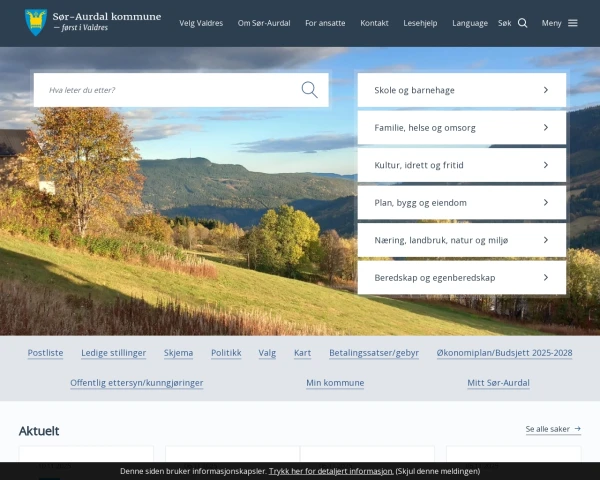600x480 pixels.
Task: Open the Velg Valdres menu item
Action: (x=201, y=23)
